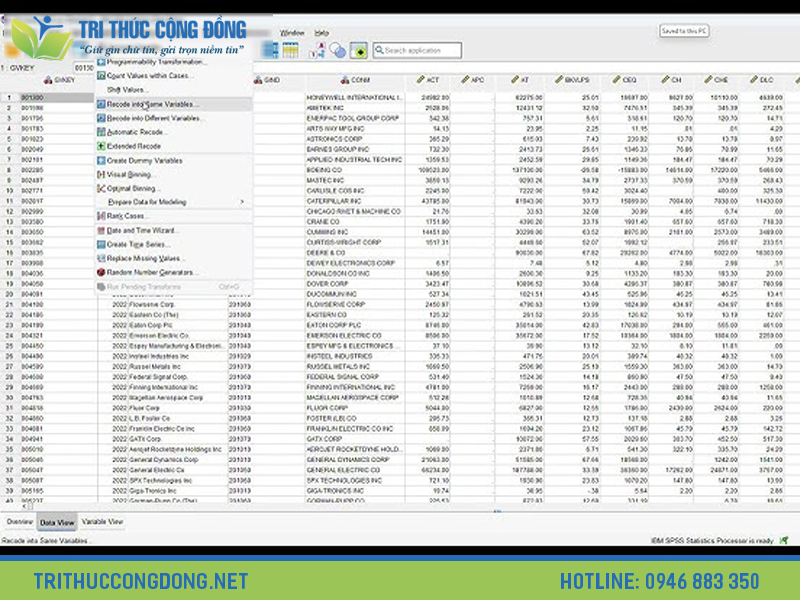
Task: Select Automatic Recode entry
Action: click(174, 132)
